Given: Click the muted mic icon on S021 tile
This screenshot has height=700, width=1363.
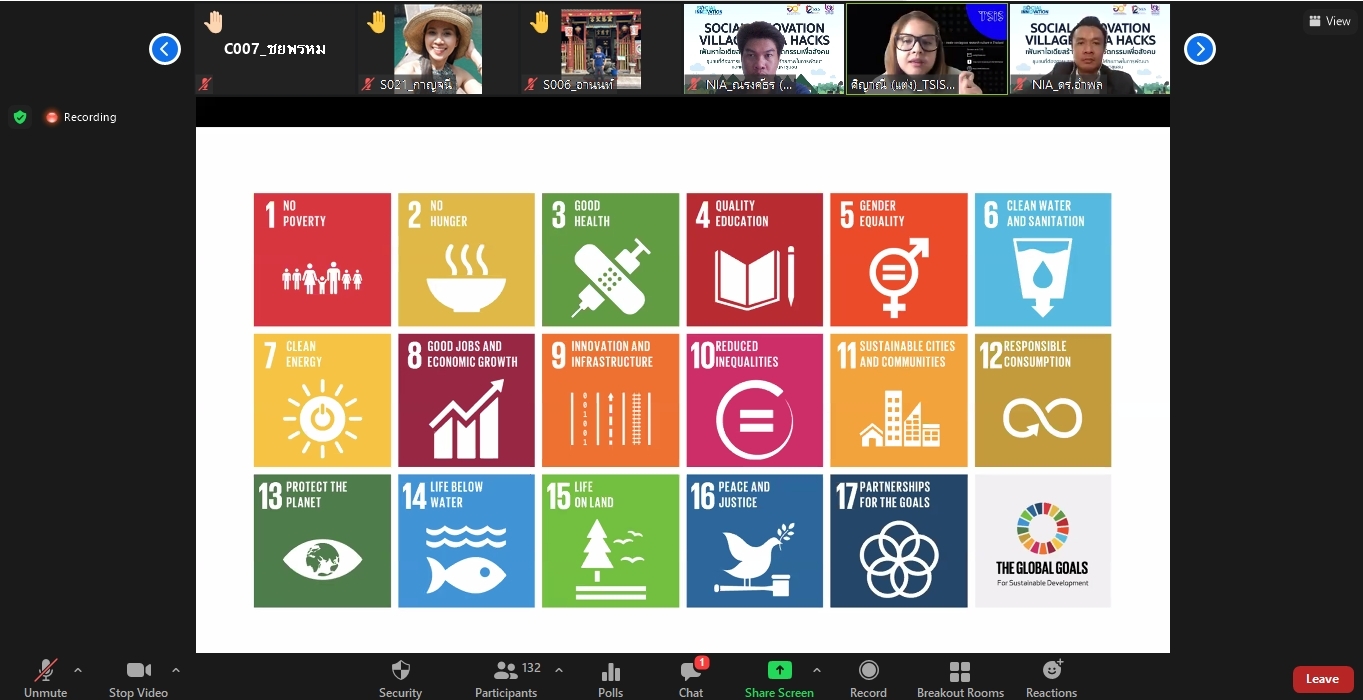Looking at the screenshot, I should (368, 85).
